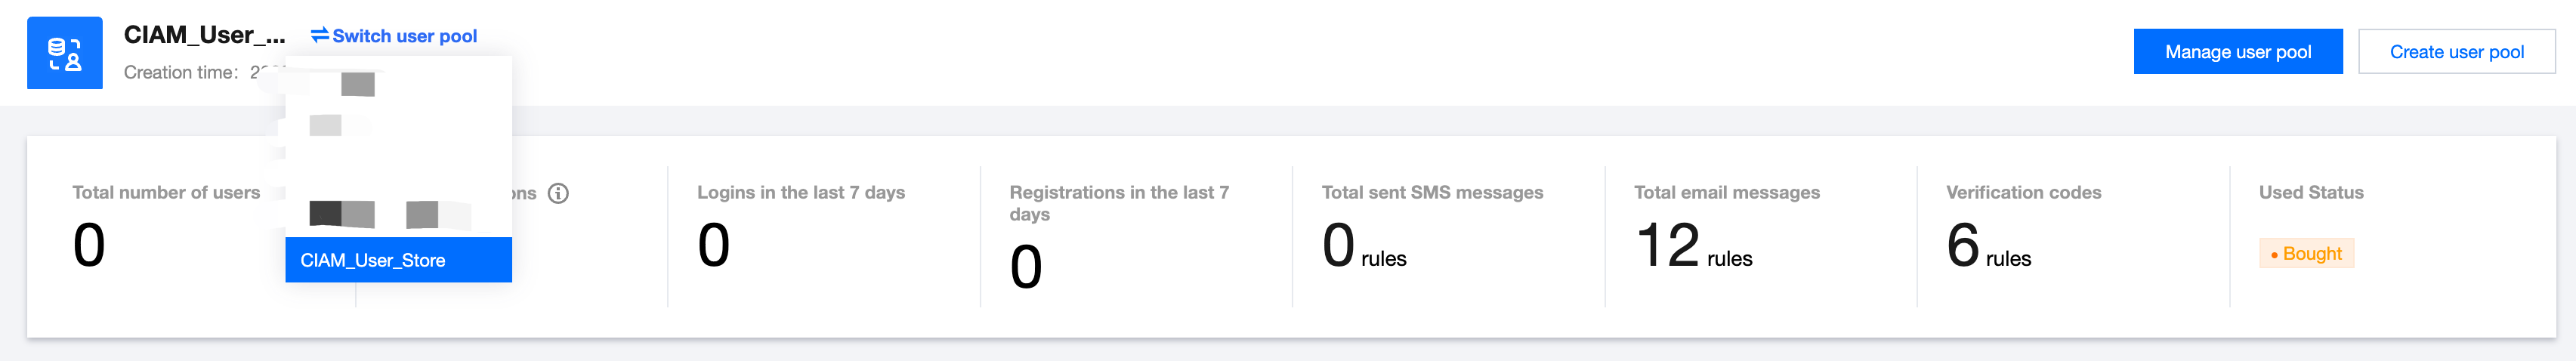Click the Total email messages label
This screenshot has width=2576, height=361.
pos(1726,192)
